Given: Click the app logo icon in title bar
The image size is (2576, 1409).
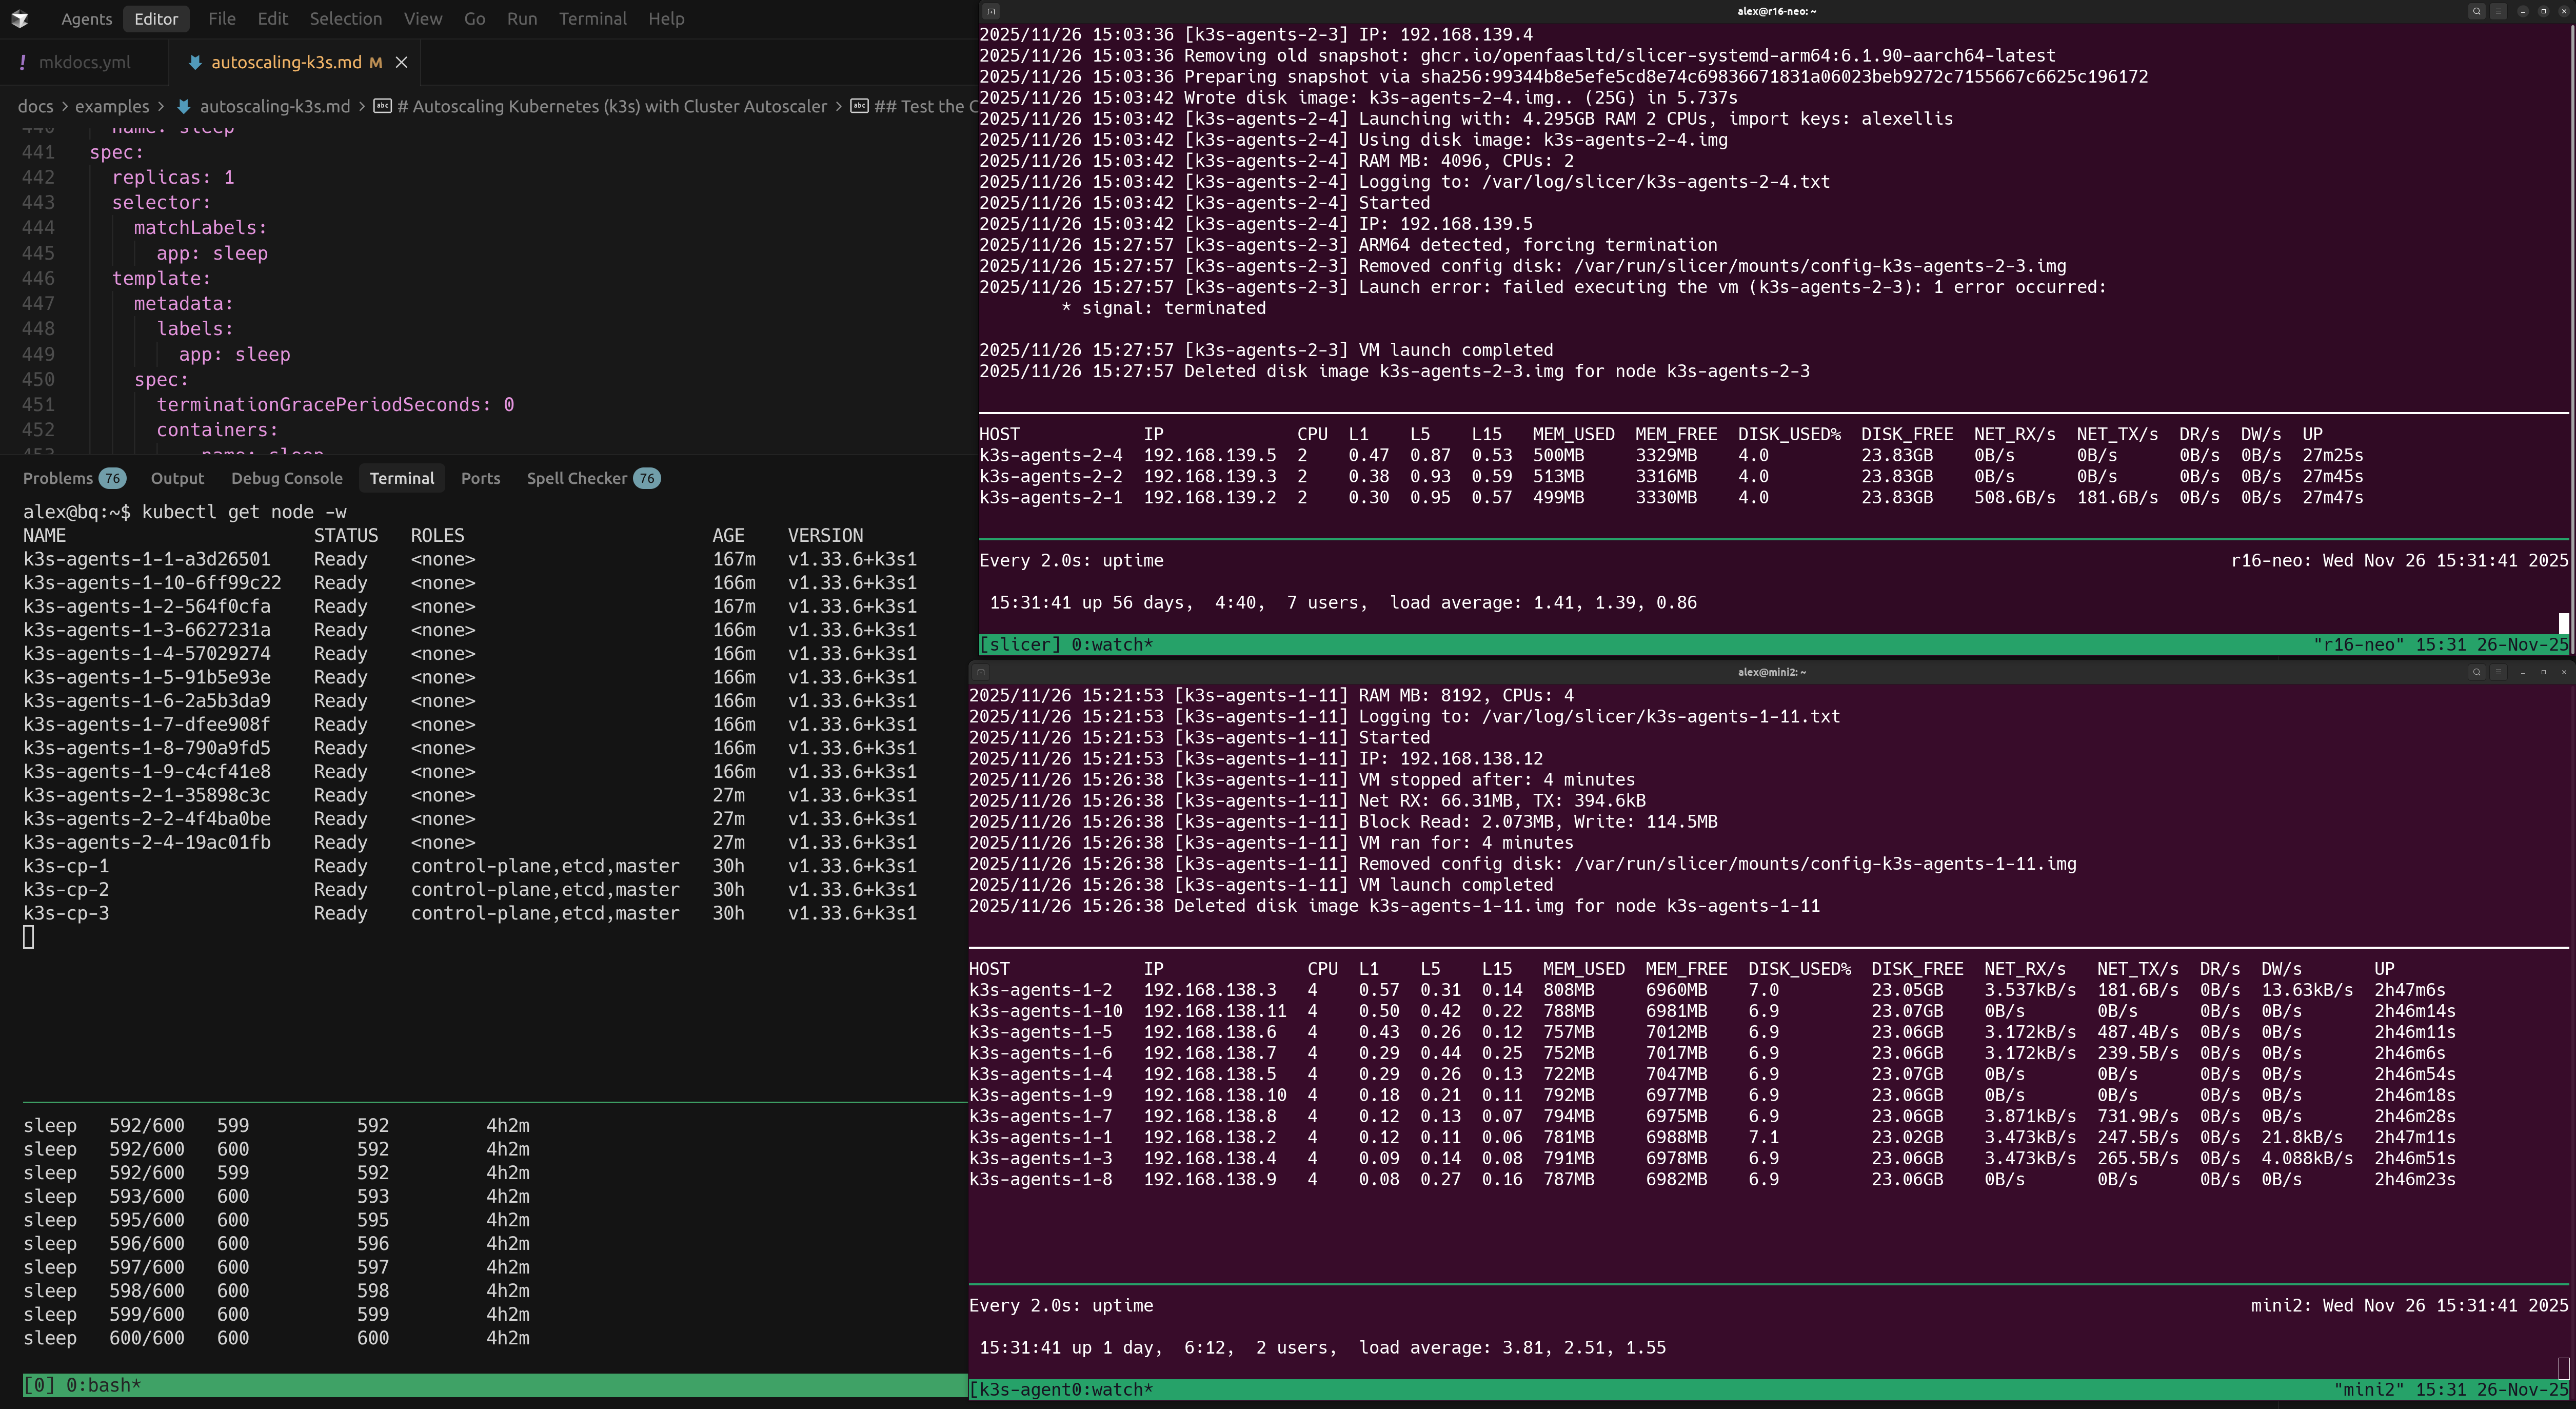Looking at the screenshot, I should 20,19.
